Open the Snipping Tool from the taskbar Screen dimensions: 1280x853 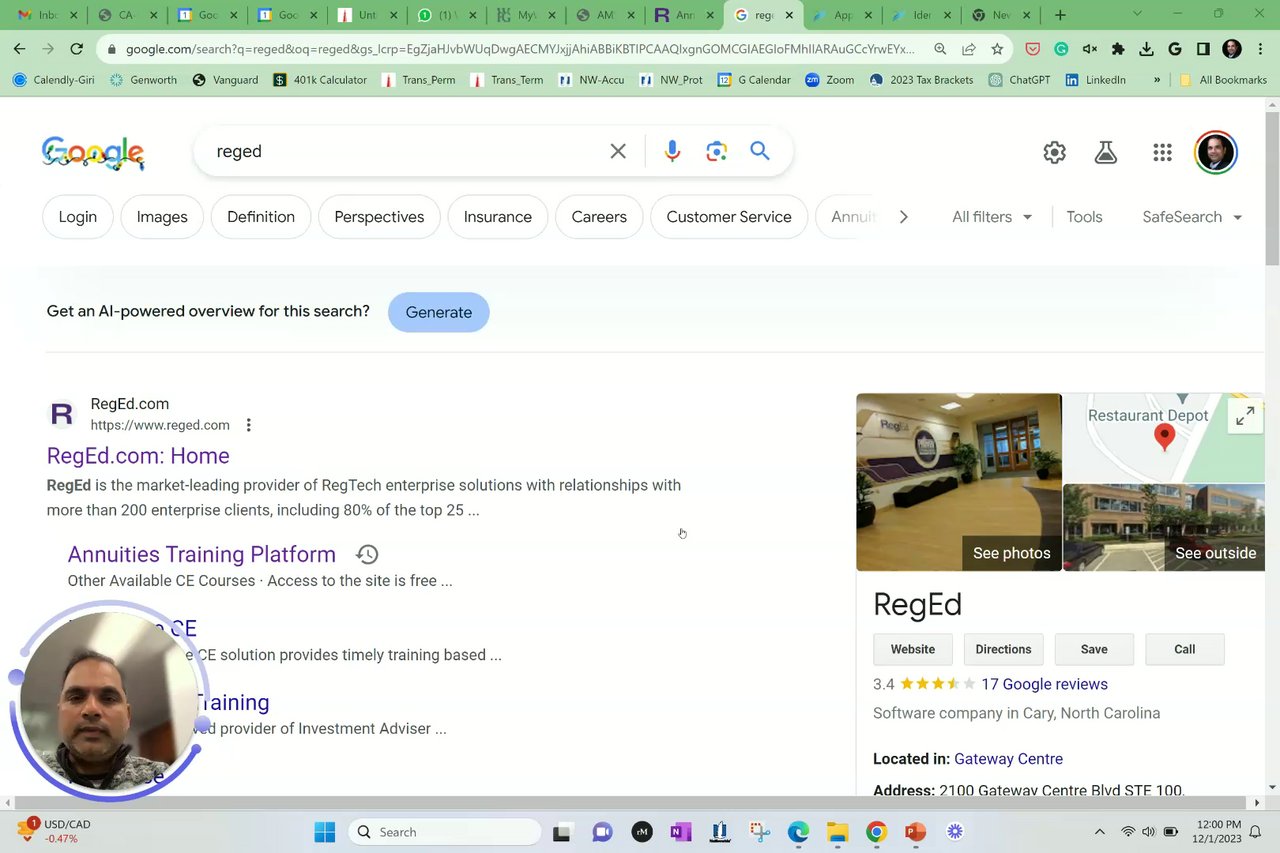coord(759,832)
